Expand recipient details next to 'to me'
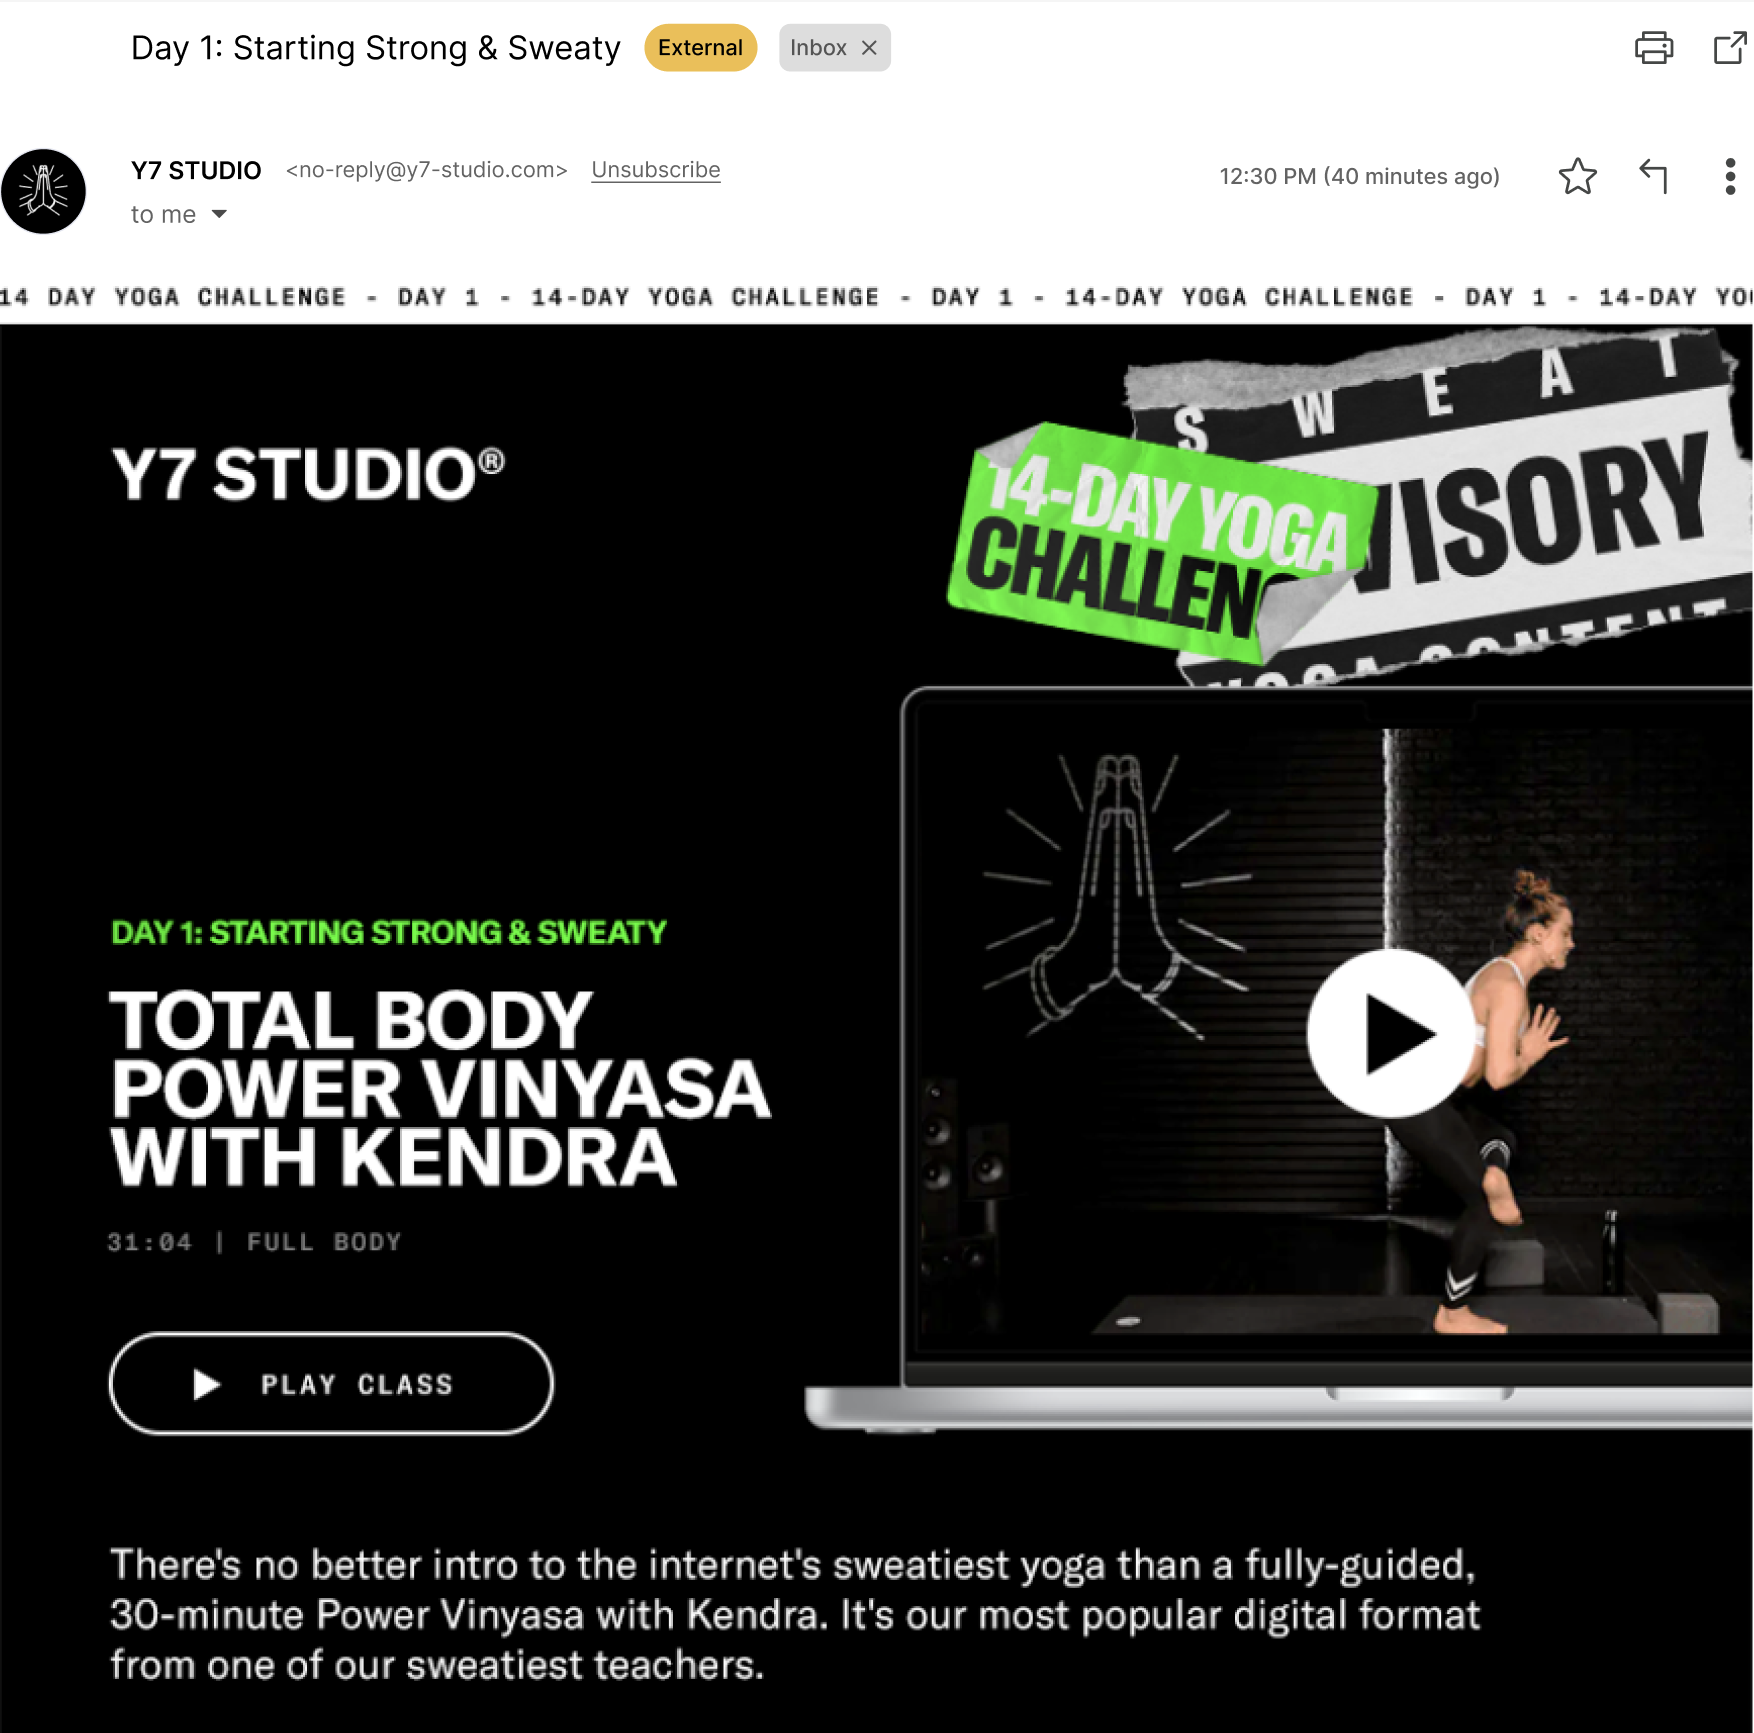 tap(219, 214)
